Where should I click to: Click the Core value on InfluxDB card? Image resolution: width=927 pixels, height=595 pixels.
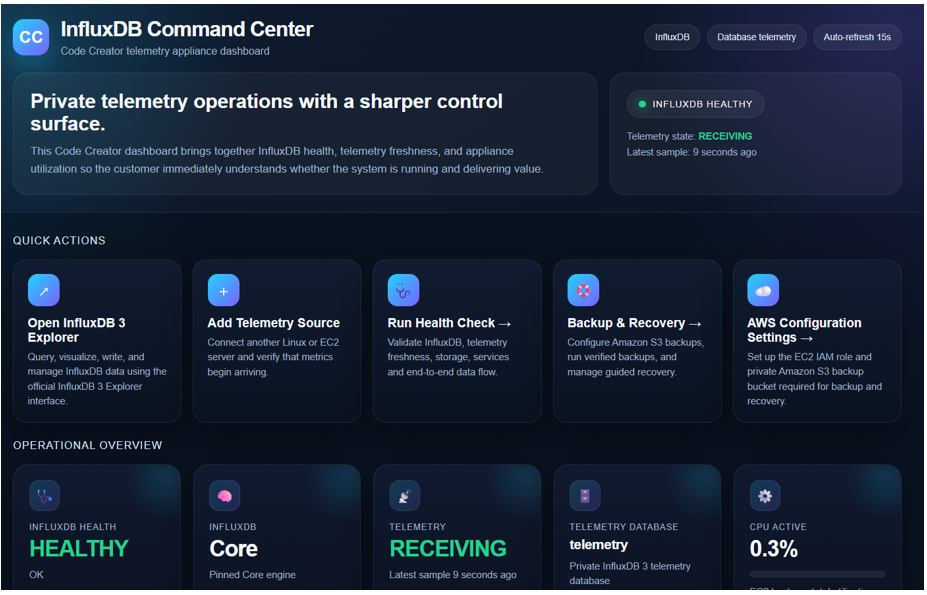[x=233, y=549]
